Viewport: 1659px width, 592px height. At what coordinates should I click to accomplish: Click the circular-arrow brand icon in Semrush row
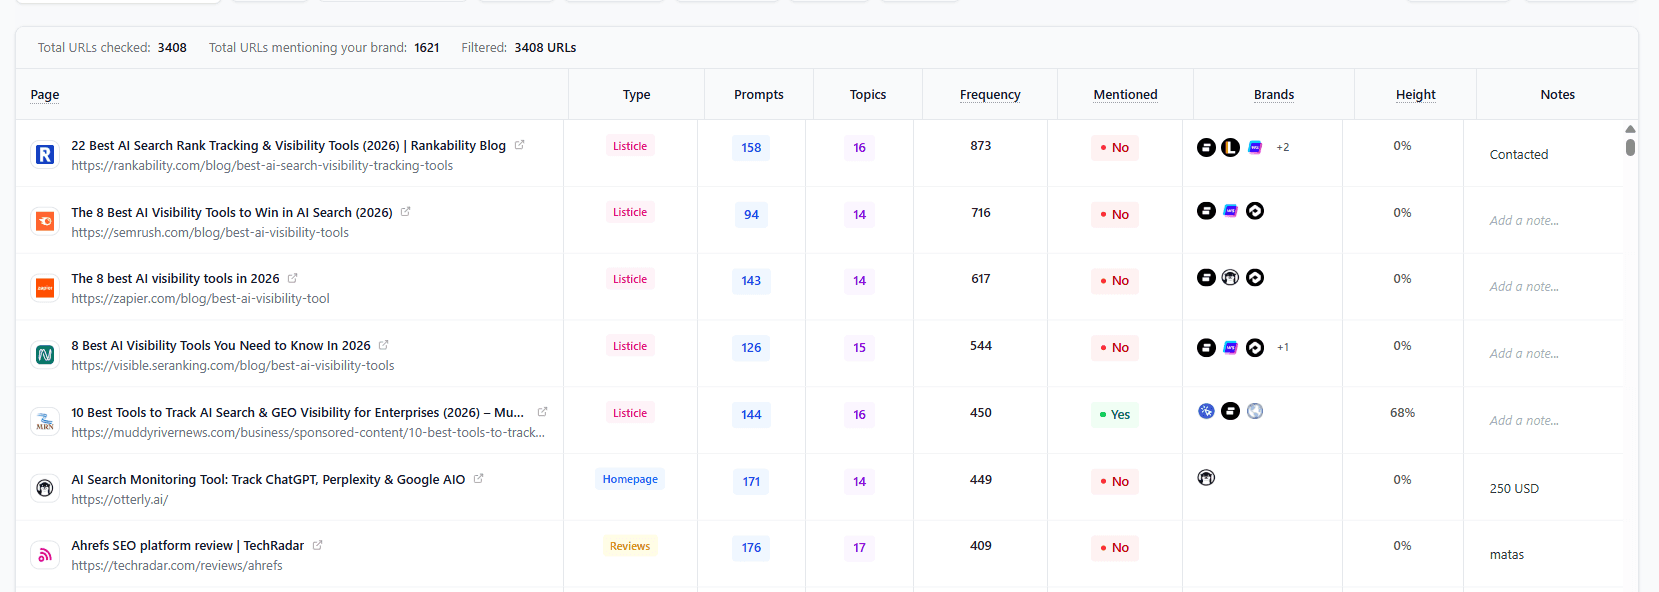click(x=1255, y=211)
